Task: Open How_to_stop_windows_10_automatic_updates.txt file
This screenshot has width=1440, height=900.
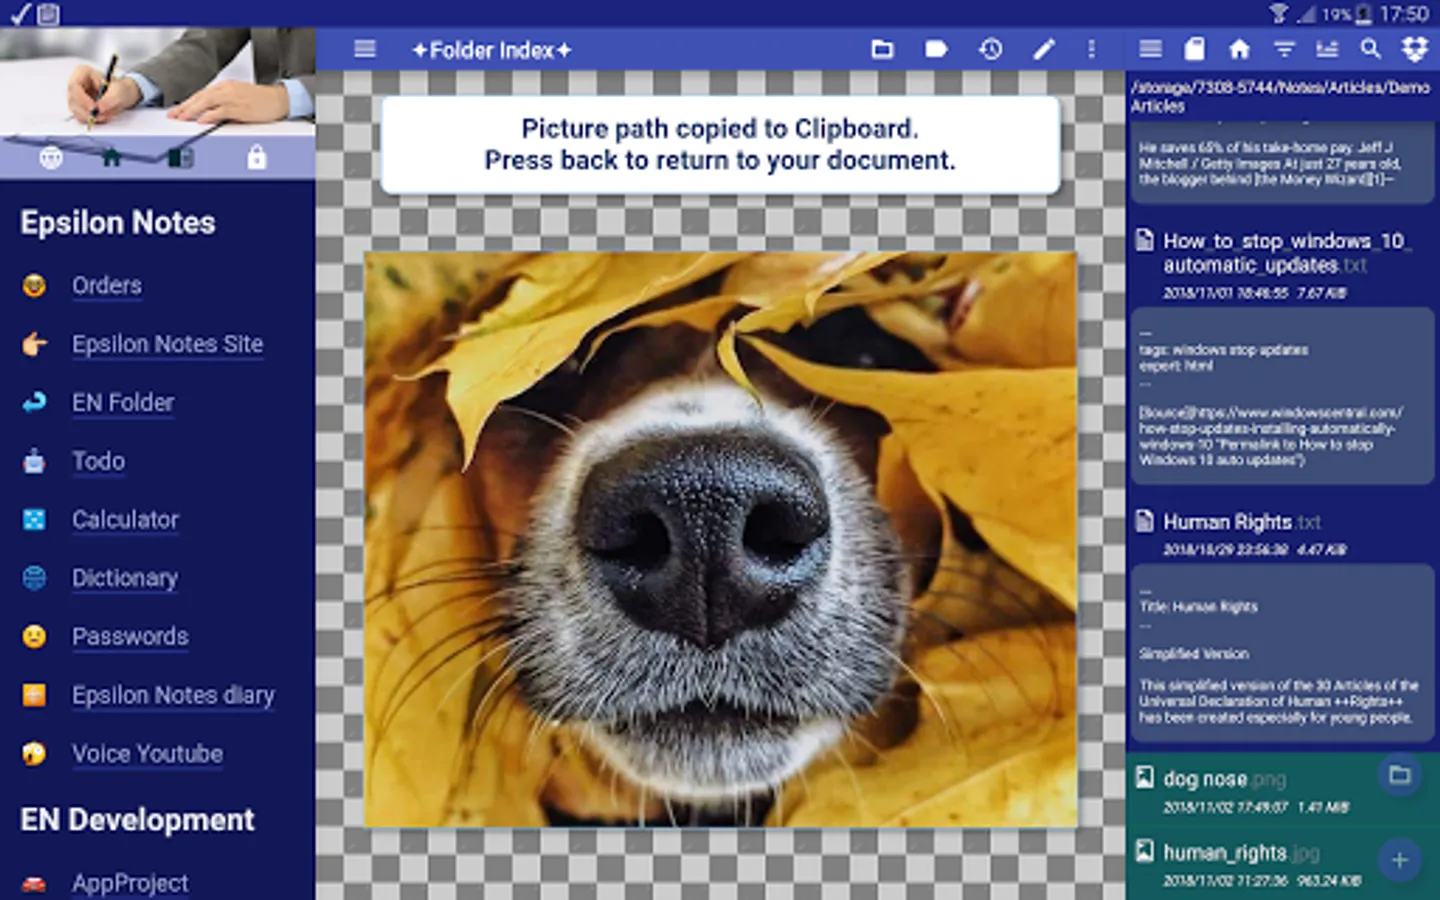Action: coord(1281,264)
